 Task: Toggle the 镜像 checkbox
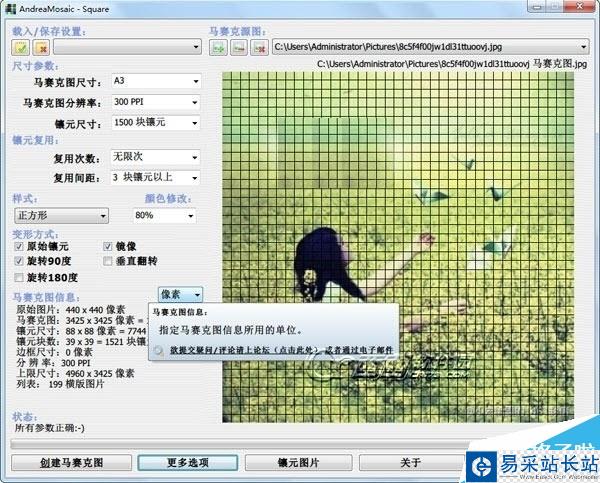pos(108,246)
